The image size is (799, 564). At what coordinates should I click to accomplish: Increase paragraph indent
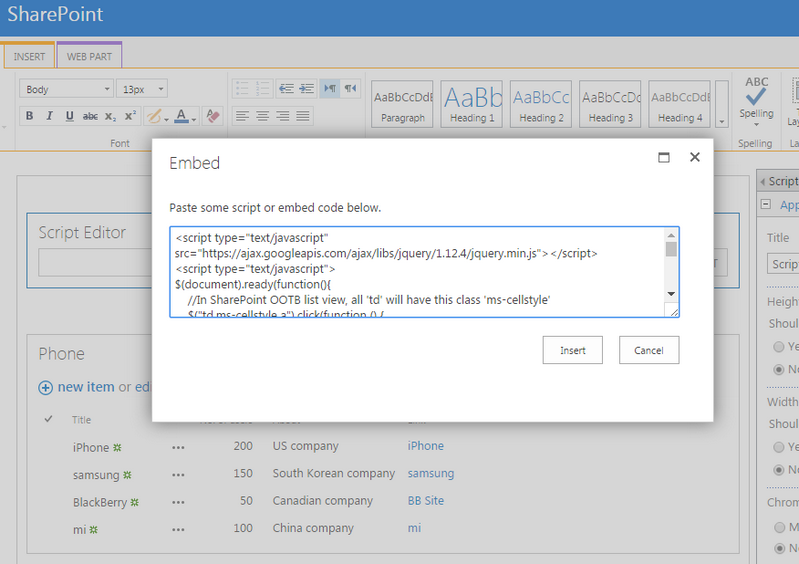pos(307,89)
